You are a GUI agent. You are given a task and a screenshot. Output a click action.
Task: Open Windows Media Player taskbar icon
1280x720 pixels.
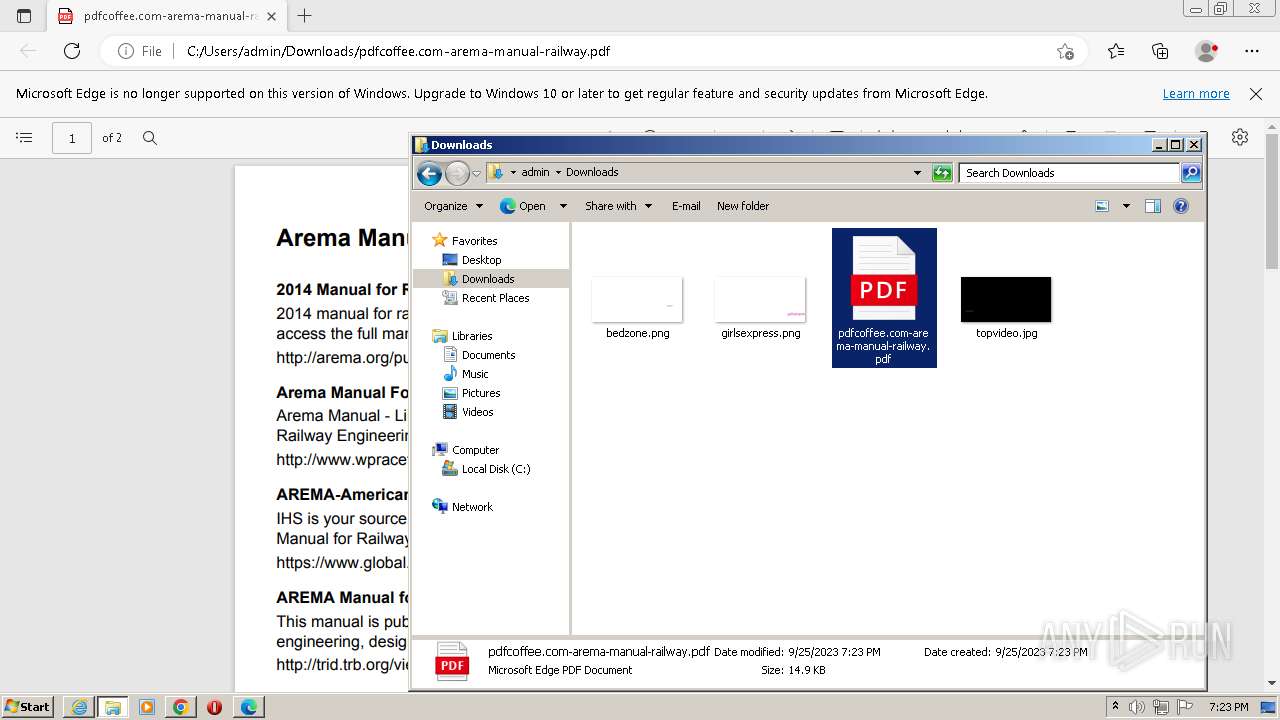(x=147, y=706)
